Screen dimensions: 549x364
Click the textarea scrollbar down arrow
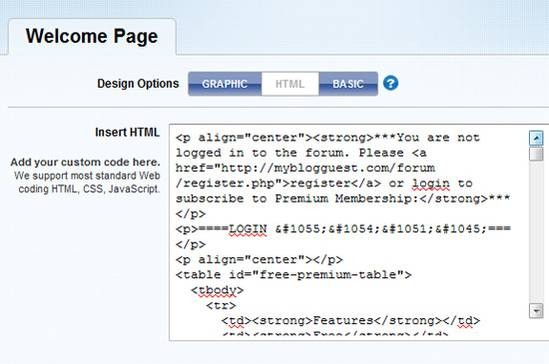[536, 310]
